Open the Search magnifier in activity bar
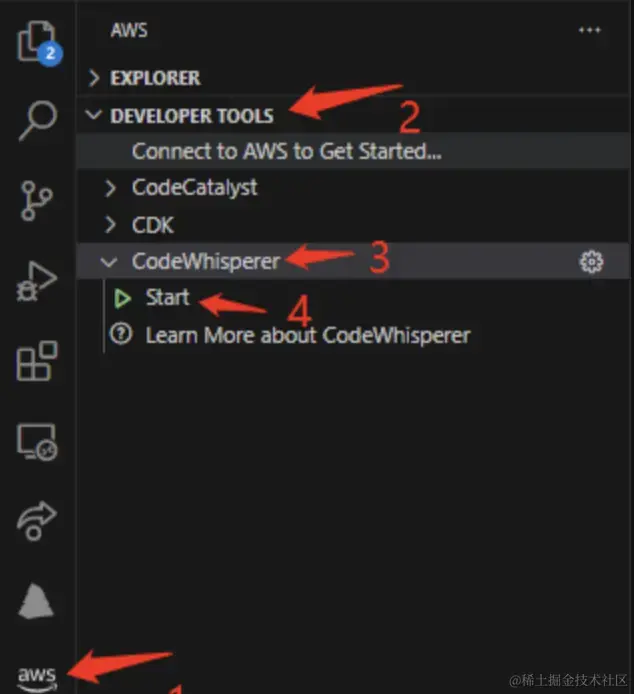This screenshot has height=694, width=634. pos(38,120)
